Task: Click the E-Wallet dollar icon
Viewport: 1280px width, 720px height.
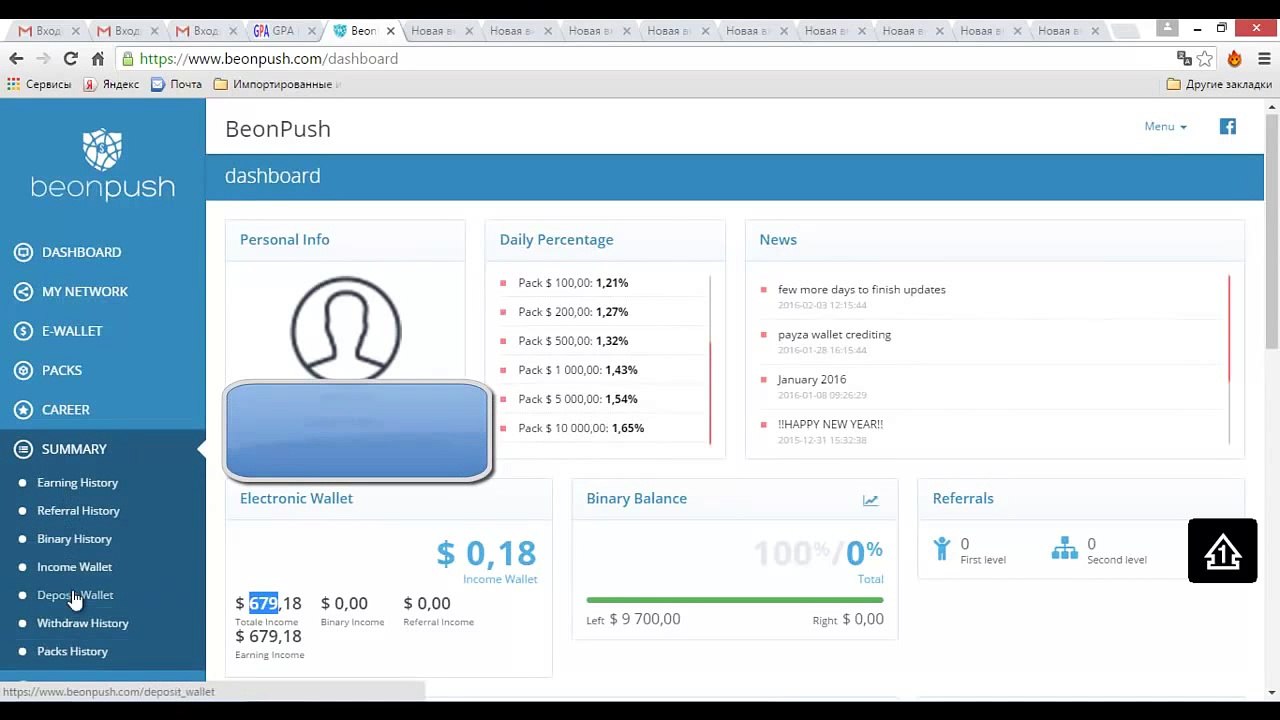Action: 23,331
